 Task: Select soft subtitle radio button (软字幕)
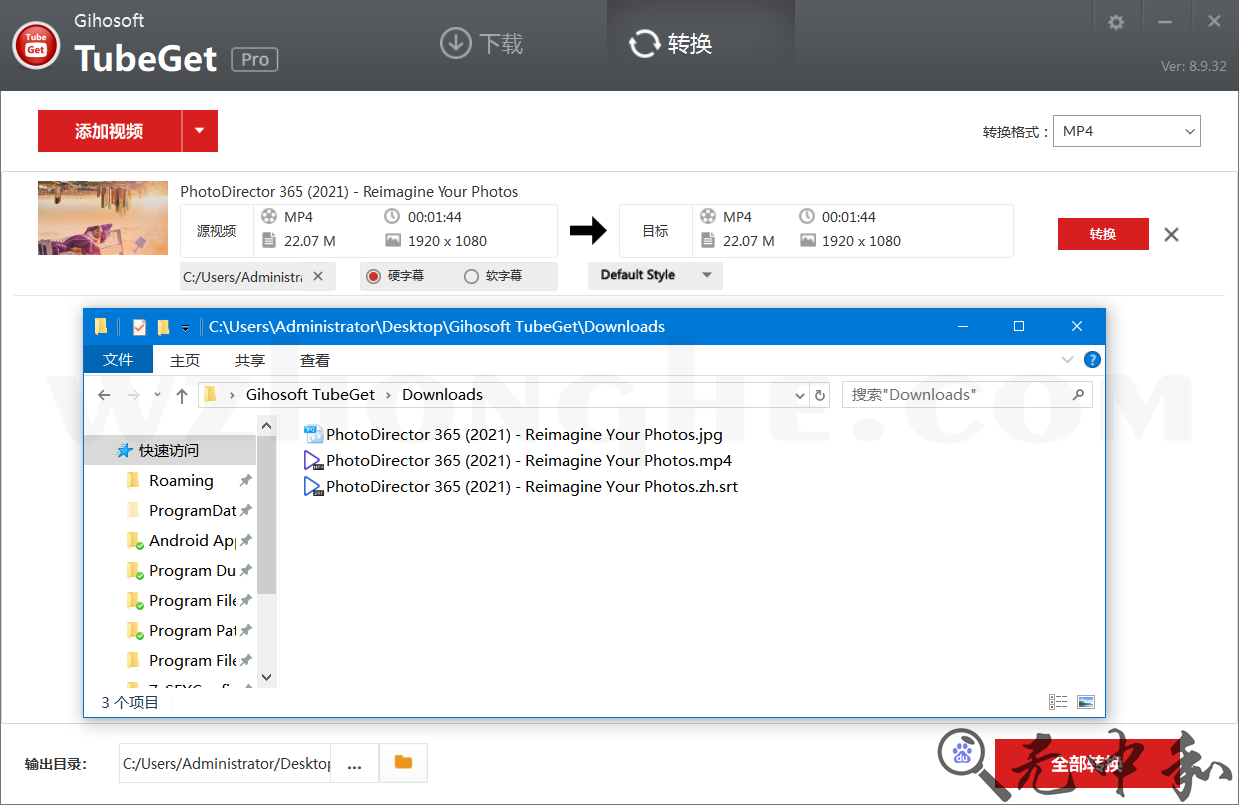tap(472, 276)
